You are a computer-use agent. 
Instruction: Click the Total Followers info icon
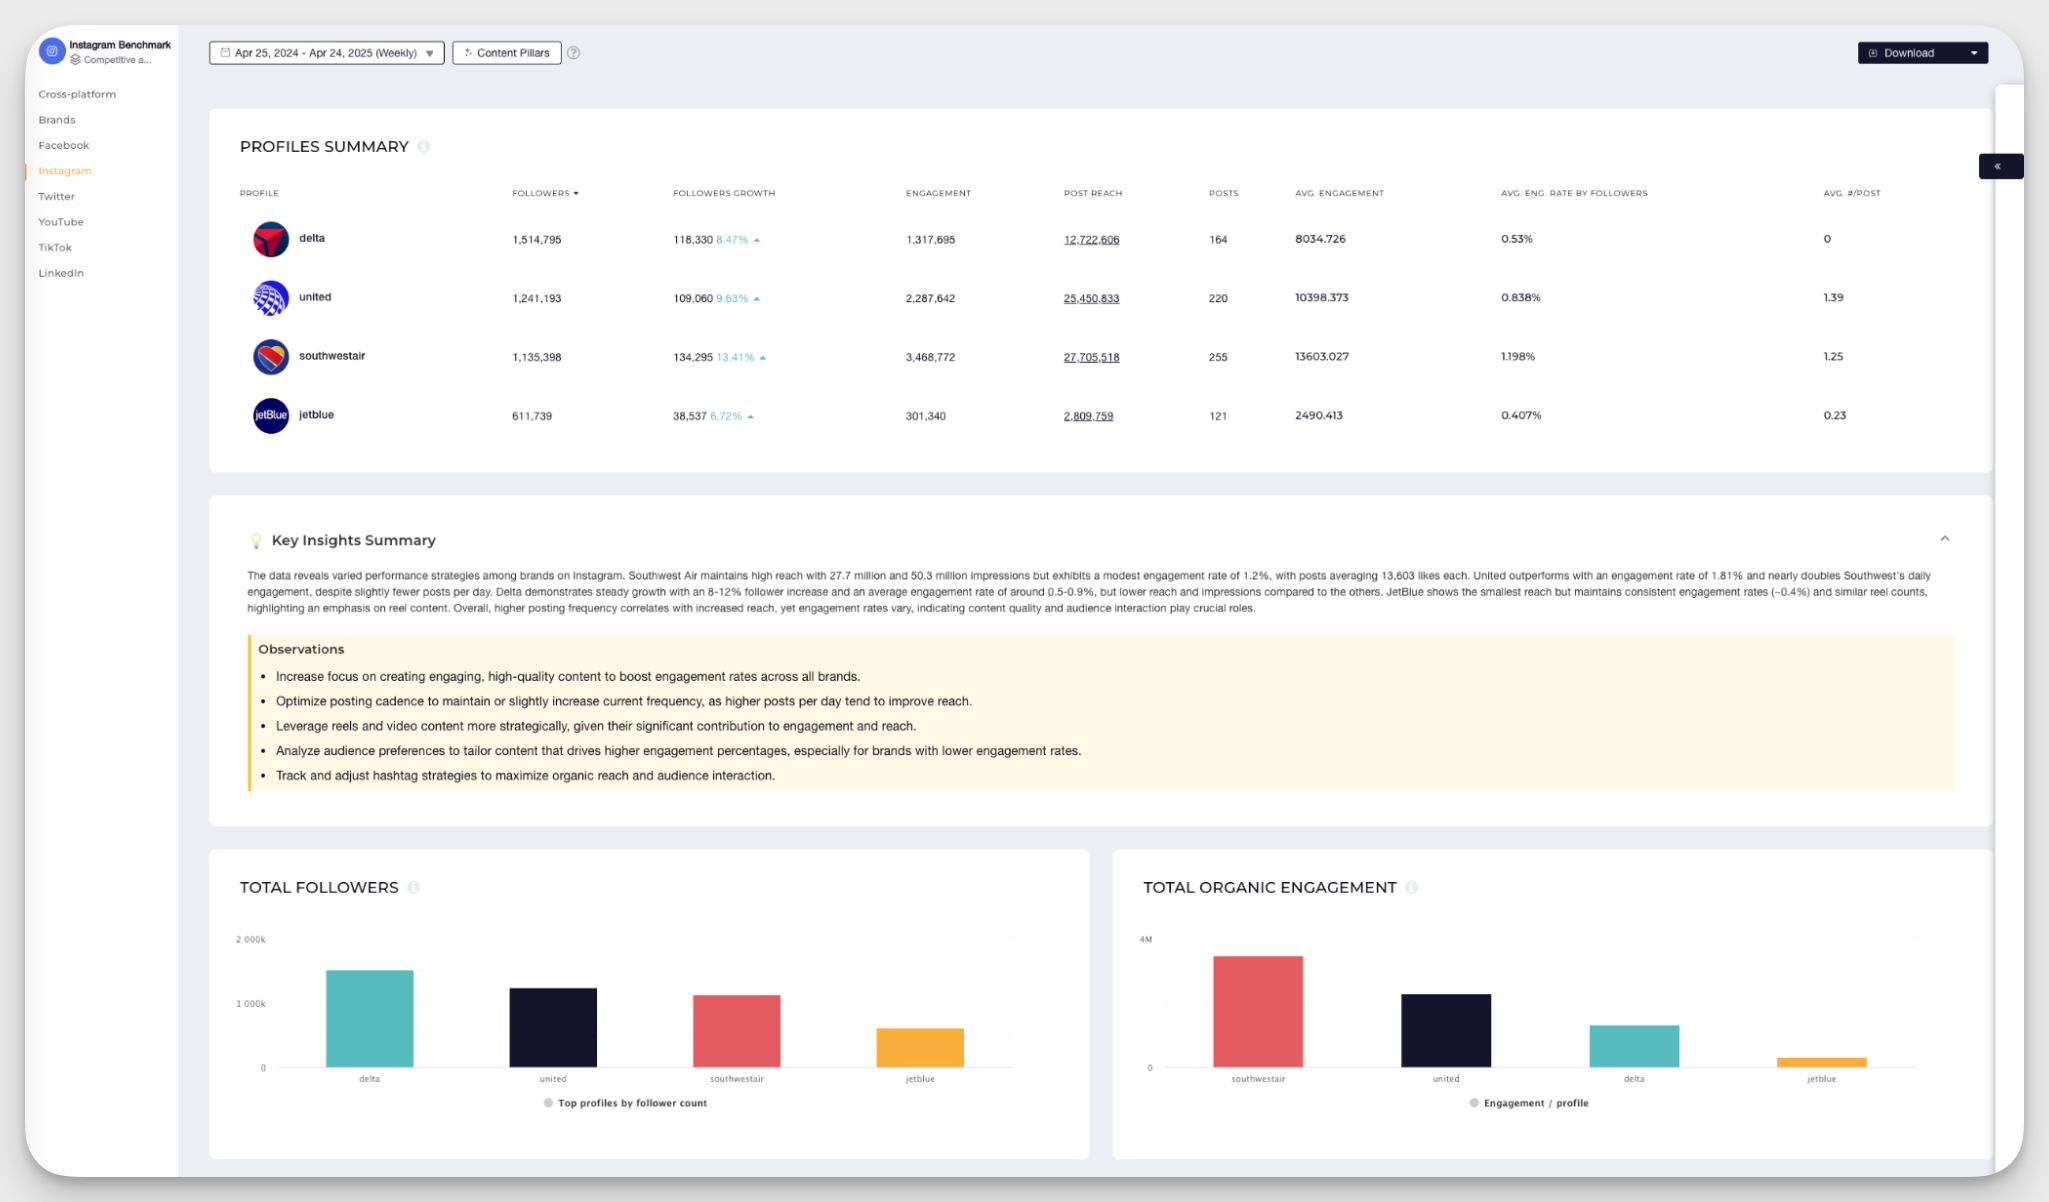pos(414,888)
